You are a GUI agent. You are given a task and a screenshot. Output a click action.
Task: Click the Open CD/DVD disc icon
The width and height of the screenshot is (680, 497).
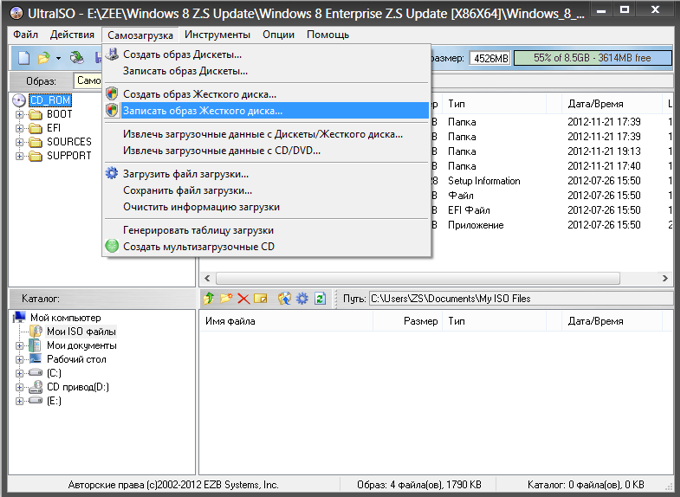(x=76, y=57)
